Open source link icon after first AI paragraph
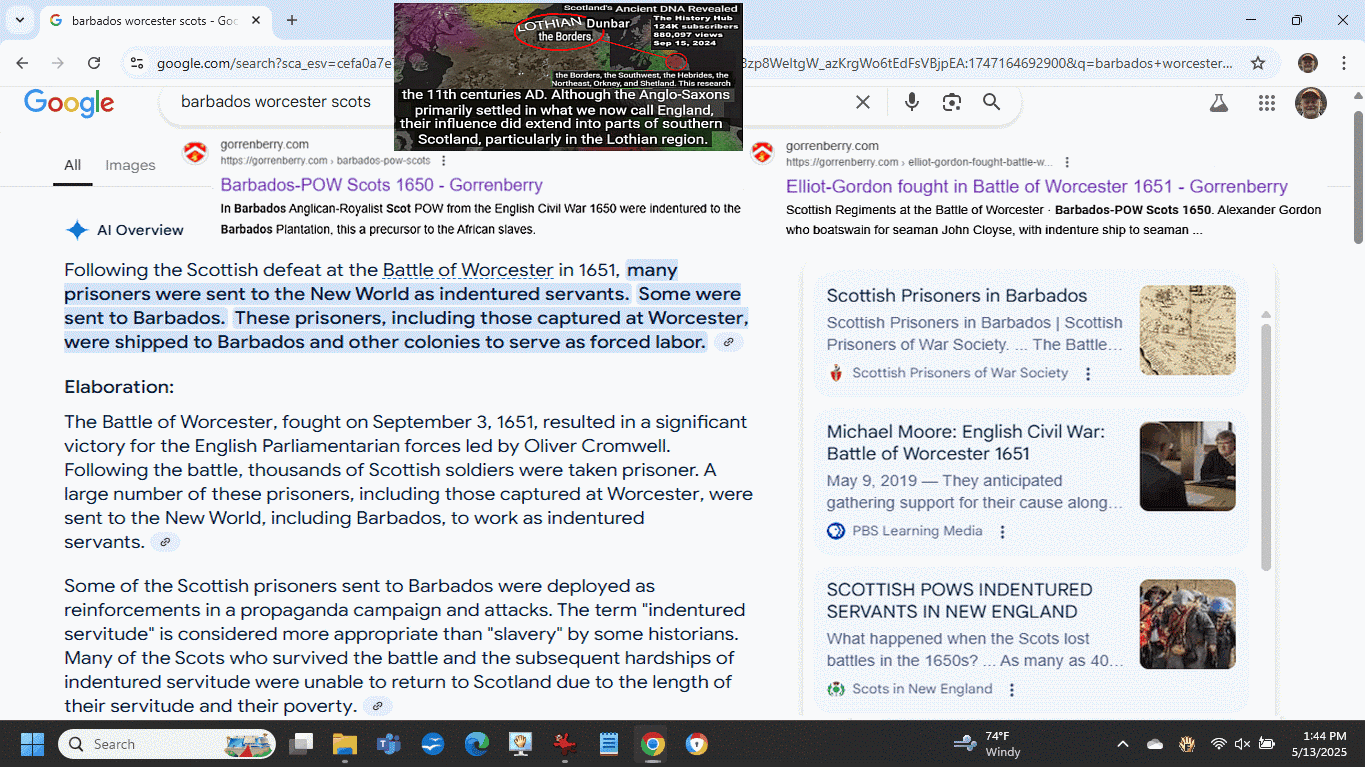This screenshot has height=767, width=1365. point(729,343)
